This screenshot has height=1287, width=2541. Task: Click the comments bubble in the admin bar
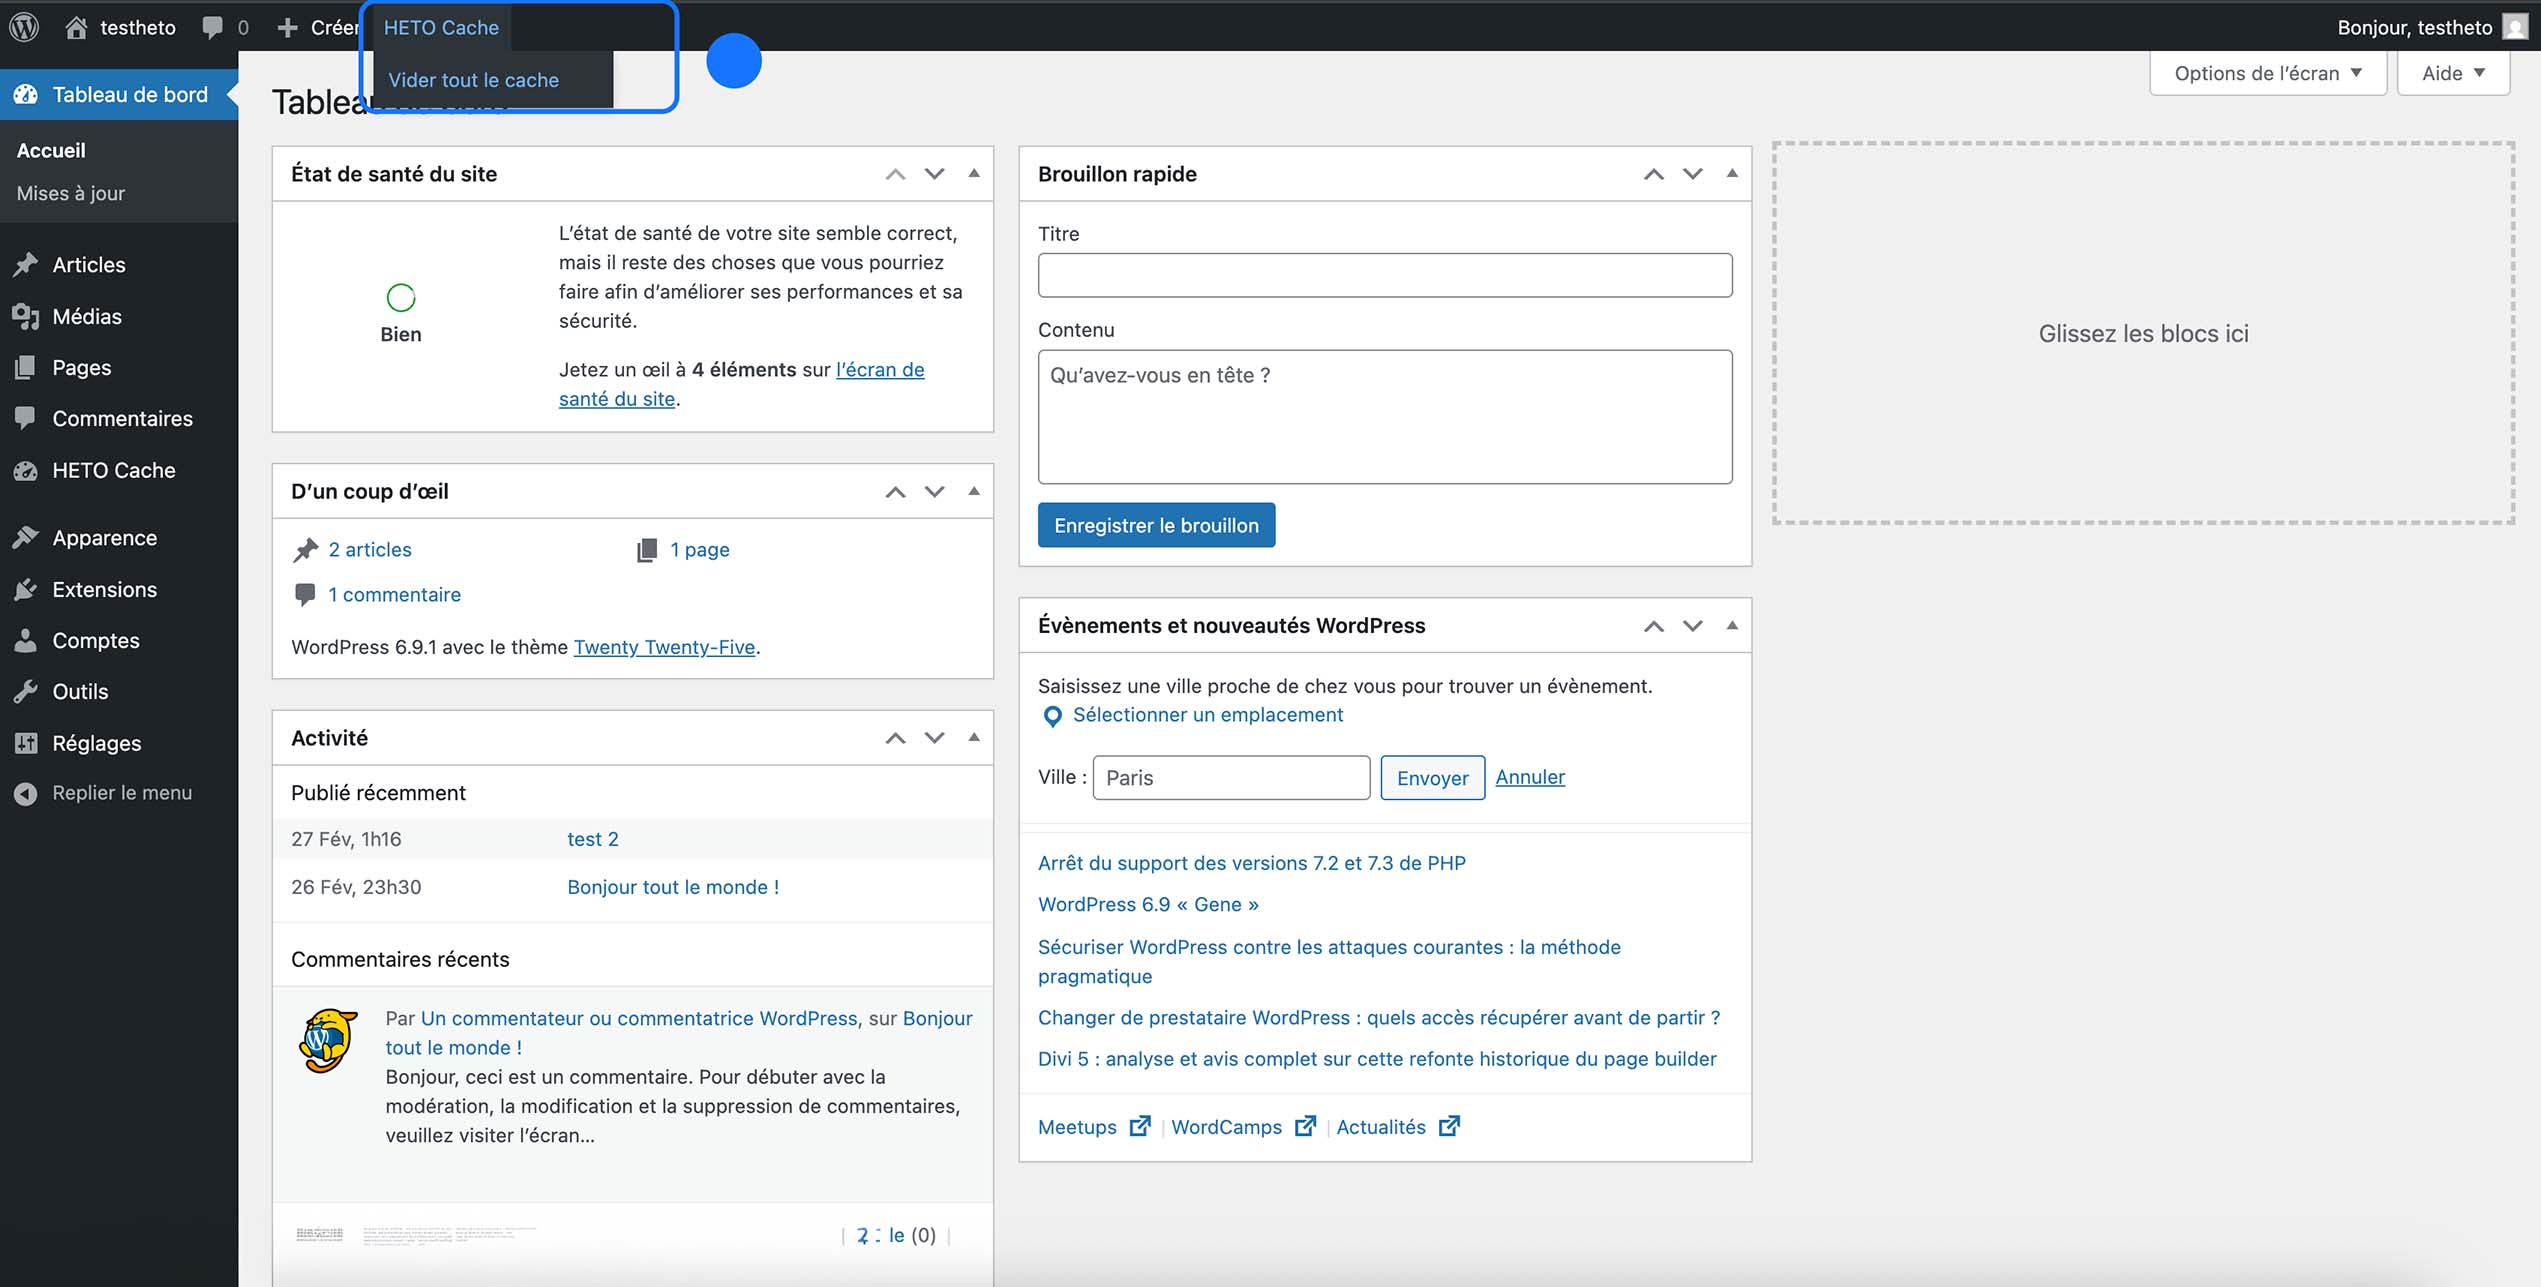tap(213, 26)
